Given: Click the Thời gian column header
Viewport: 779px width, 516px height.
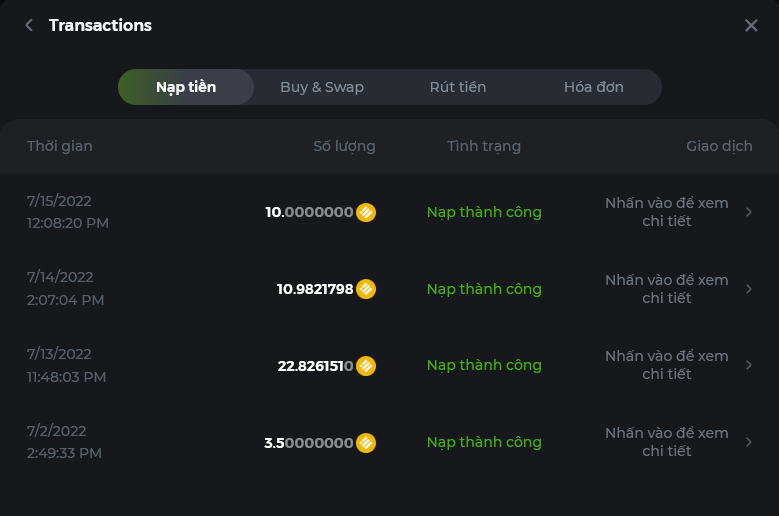Looking at the screenshot, I should 60,146.
